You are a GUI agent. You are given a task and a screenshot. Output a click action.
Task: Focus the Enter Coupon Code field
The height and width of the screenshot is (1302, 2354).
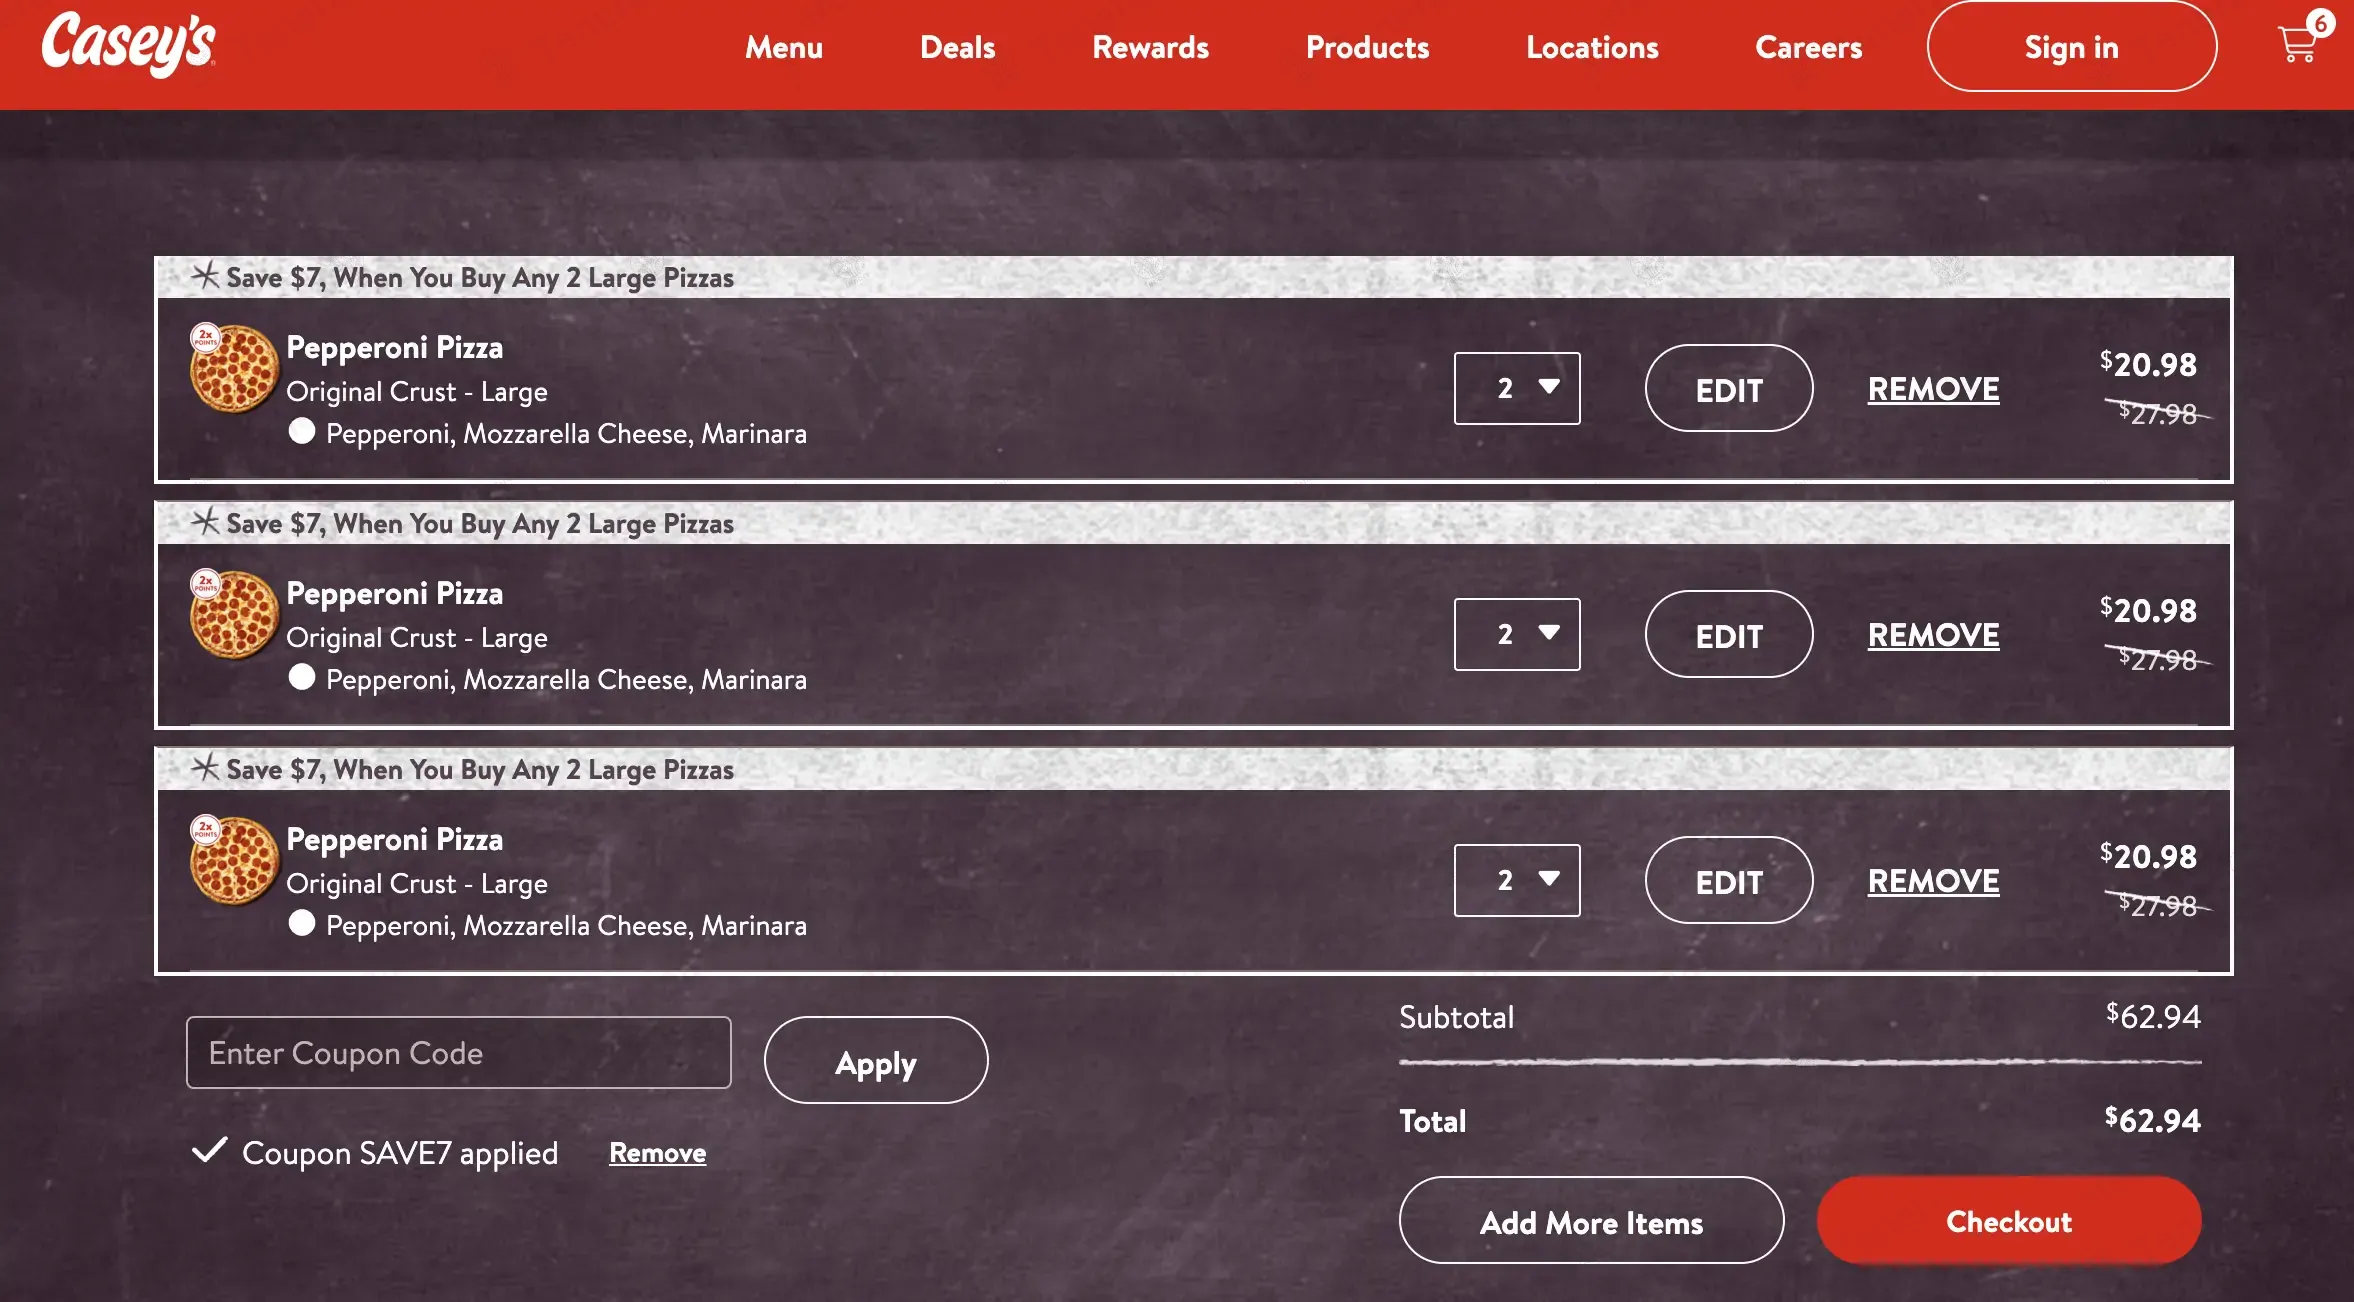point(459,1053)
